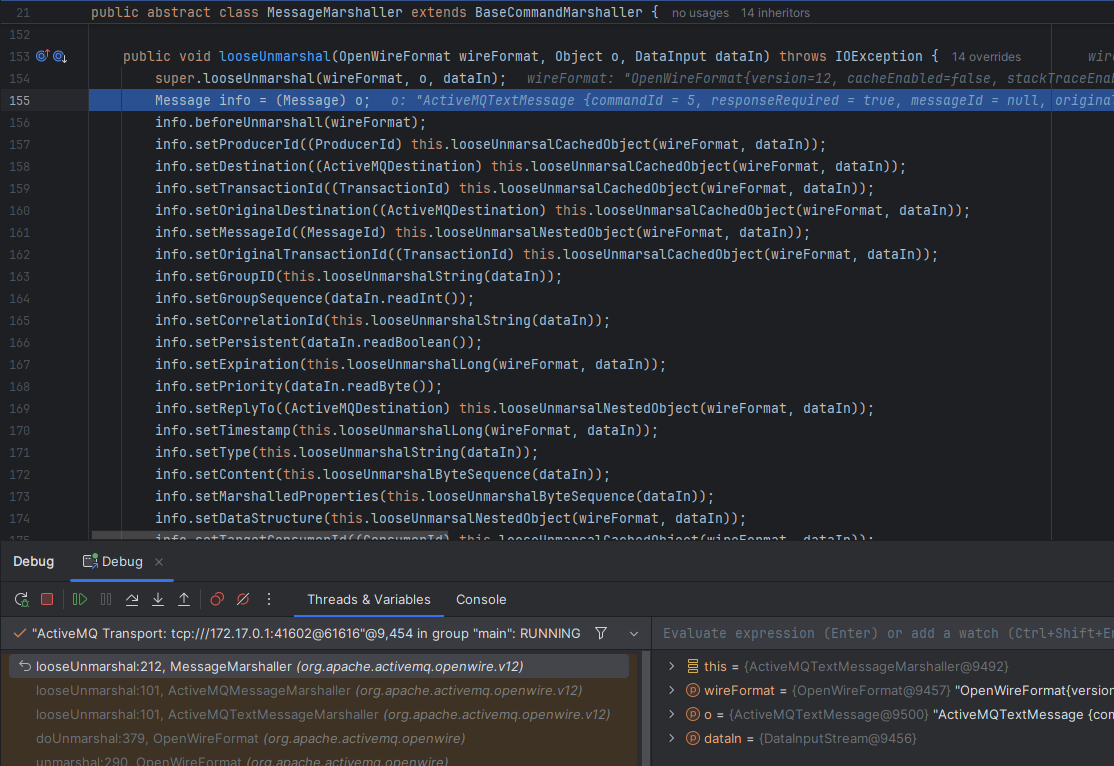Expand the dataIn variable node
1114x766 pixels.
click(671, 738)
